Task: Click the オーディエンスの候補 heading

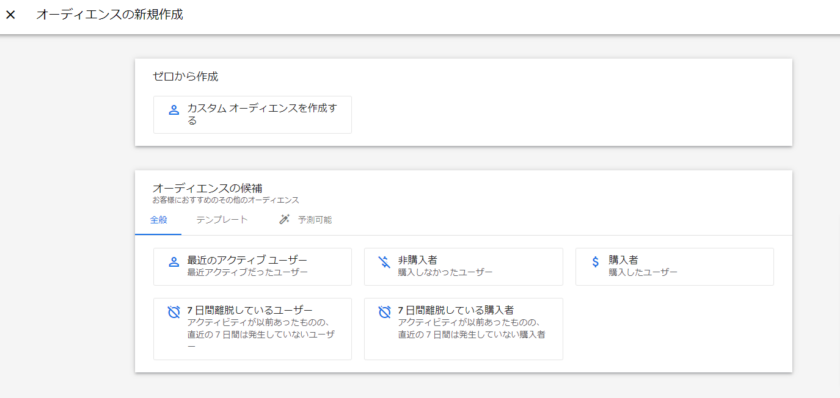Action: (207, 189)
